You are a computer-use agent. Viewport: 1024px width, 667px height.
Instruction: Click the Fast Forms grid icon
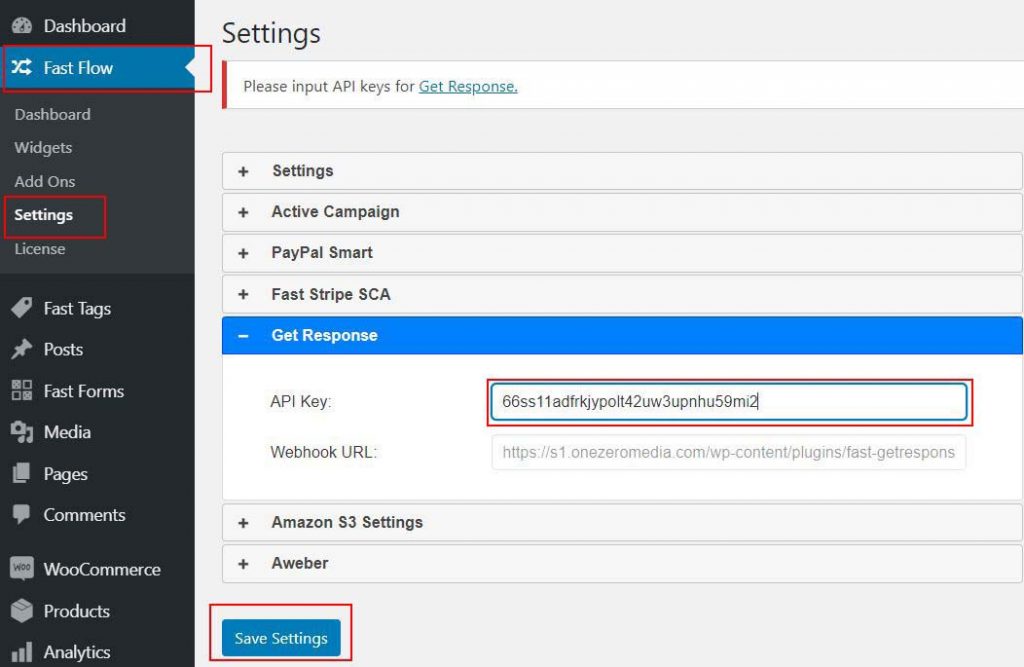tap(22, 390)
